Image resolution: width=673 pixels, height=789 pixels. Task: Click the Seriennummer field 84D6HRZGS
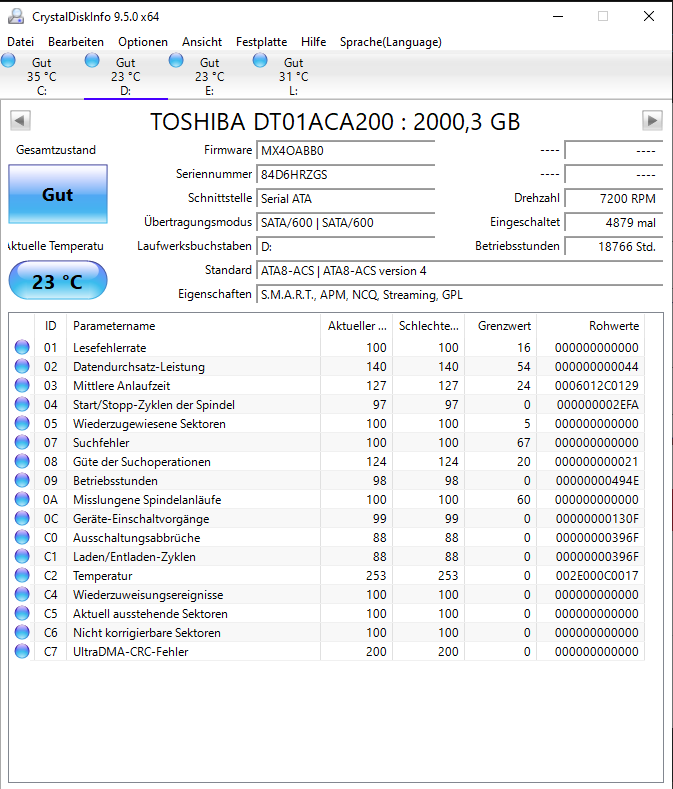pos(346,175)
